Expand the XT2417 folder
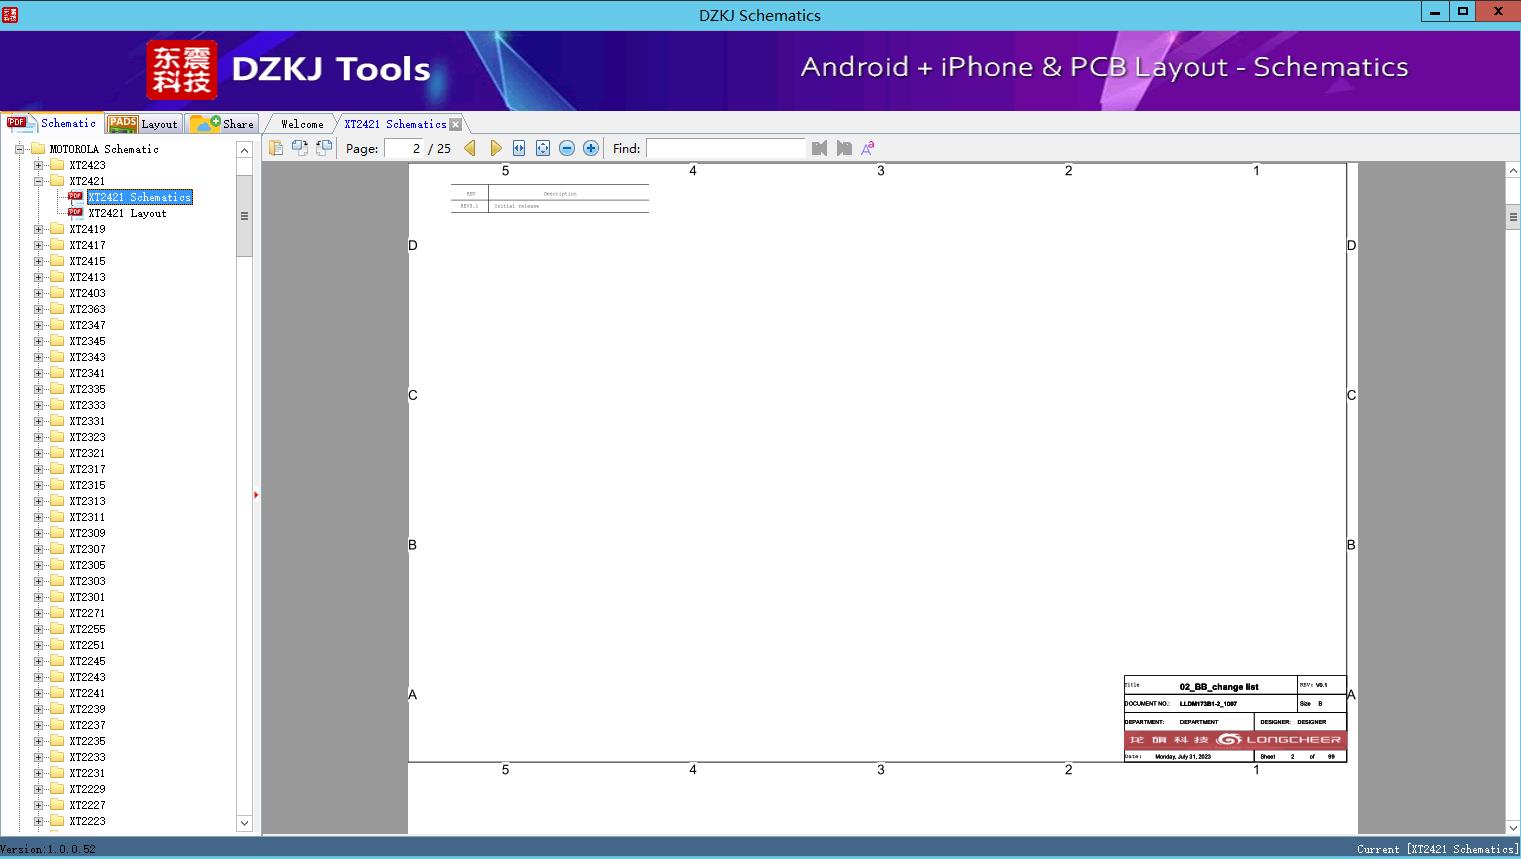This screenshot has width=1521, height=859. (x=38, y=245)
